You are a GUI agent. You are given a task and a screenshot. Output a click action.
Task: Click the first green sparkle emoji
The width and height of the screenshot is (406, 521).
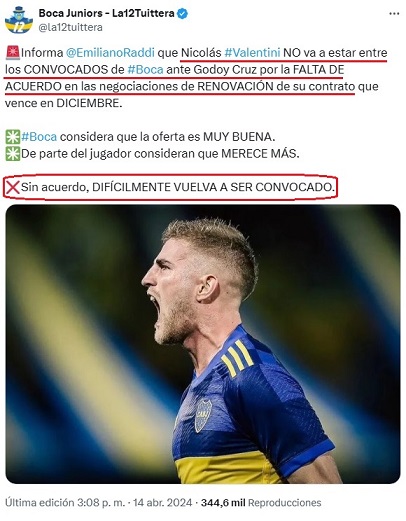click(13, 137)
